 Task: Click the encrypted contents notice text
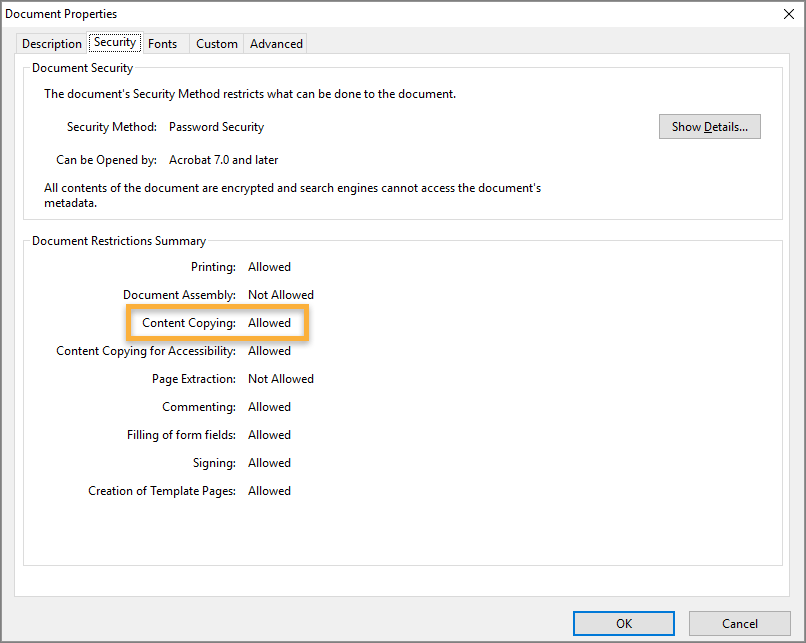click(x=292, y=195)
